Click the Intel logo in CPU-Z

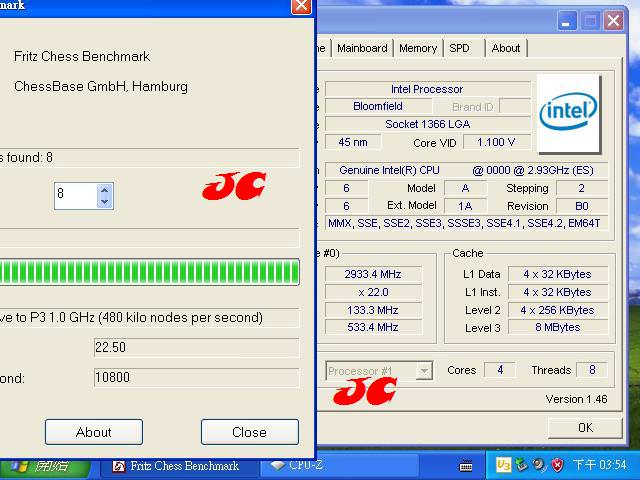click(x=569, y=113)
